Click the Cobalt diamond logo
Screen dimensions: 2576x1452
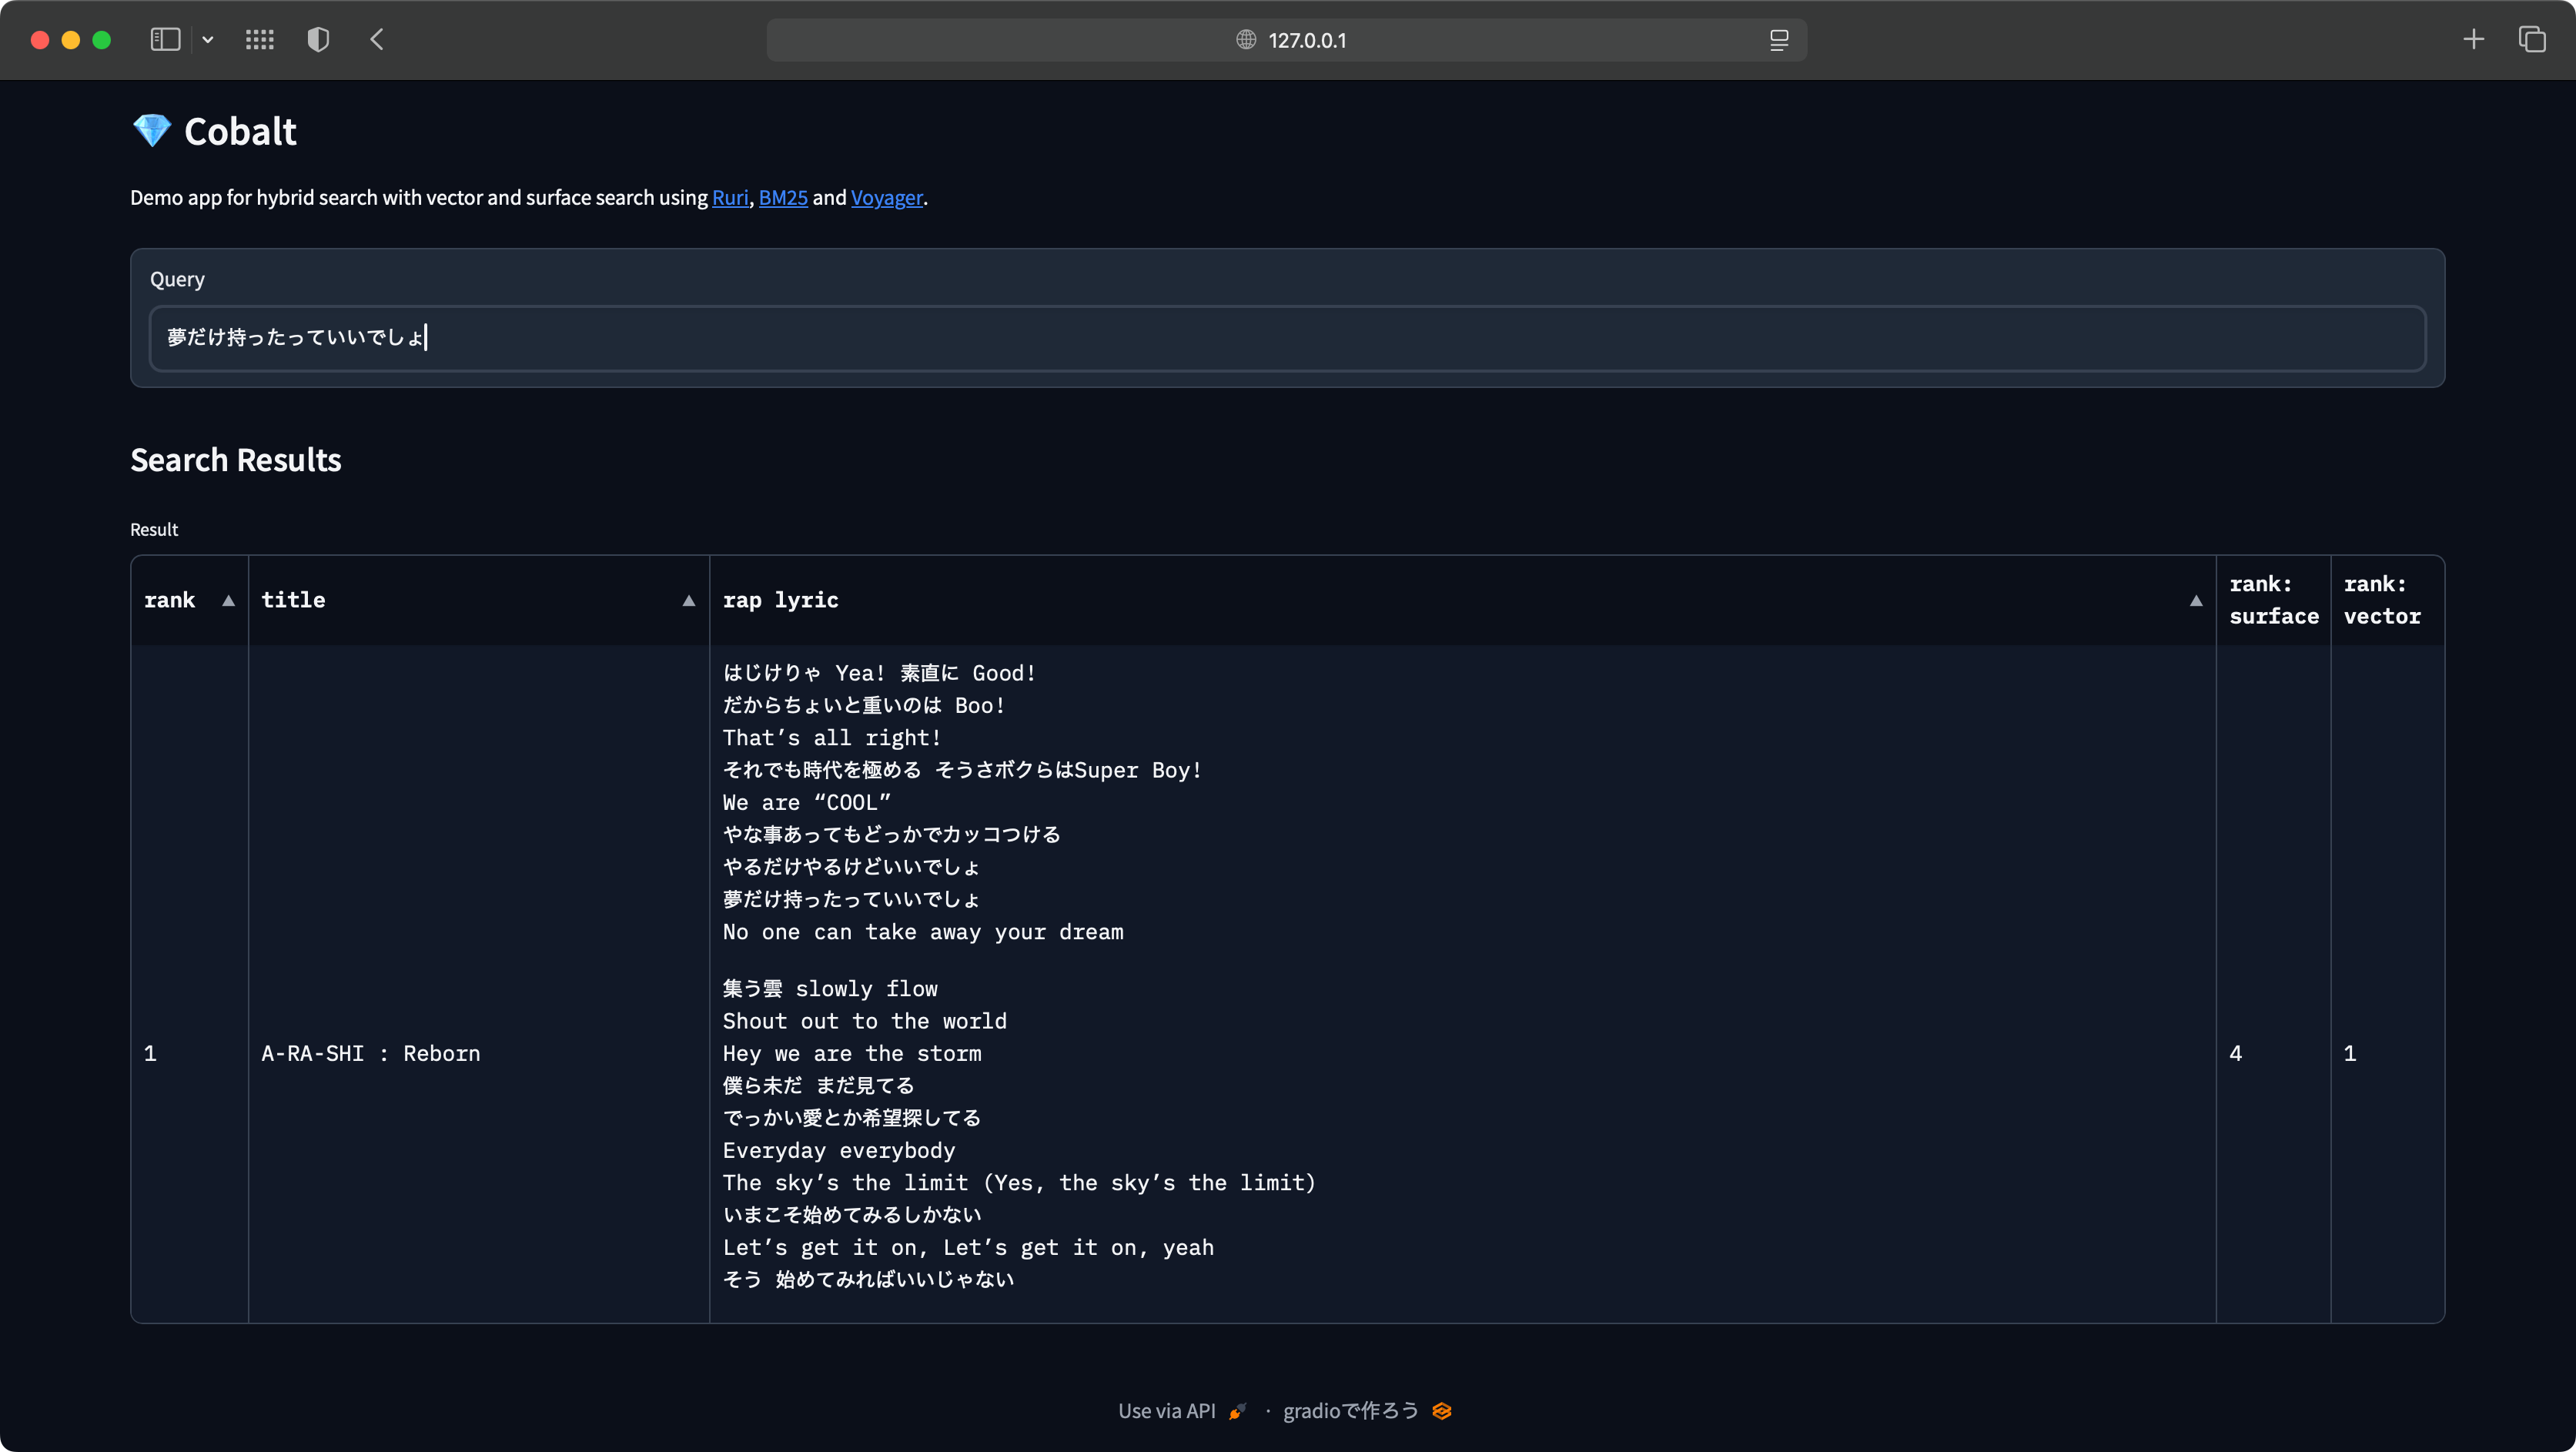(151, 130)
